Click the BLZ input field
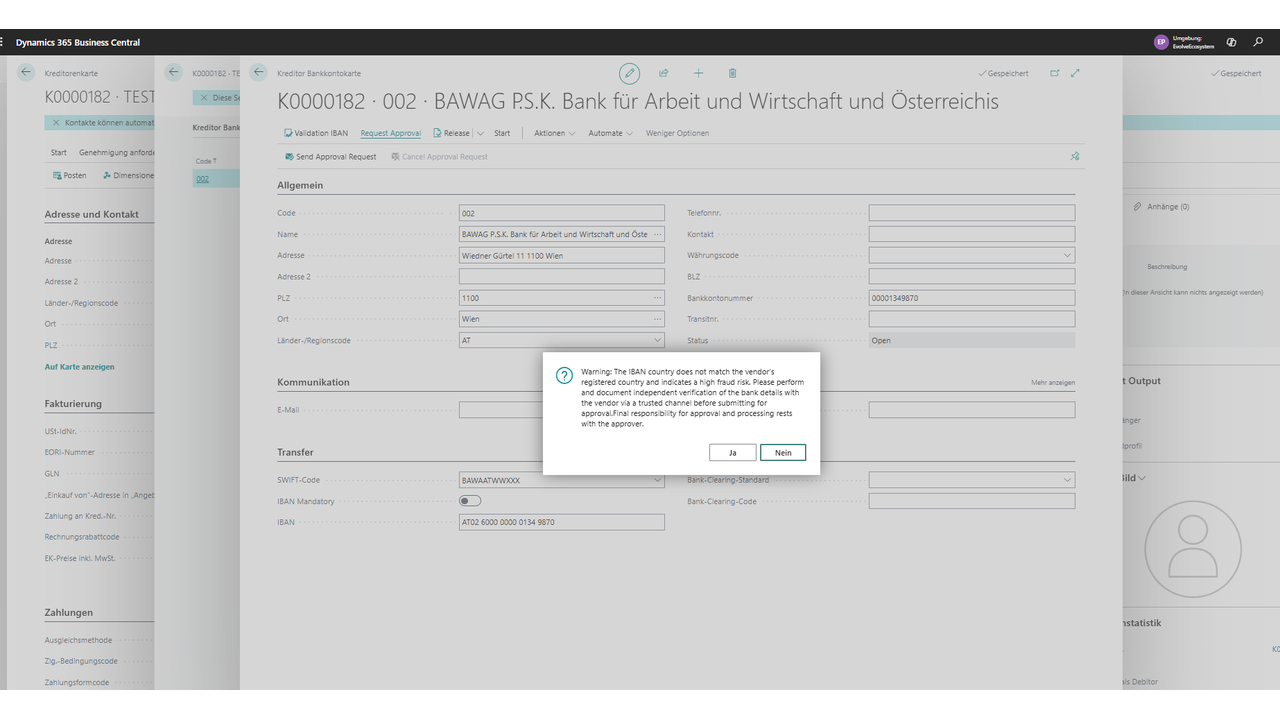Viewport: 1280px width, 720px height. (972, 276)
